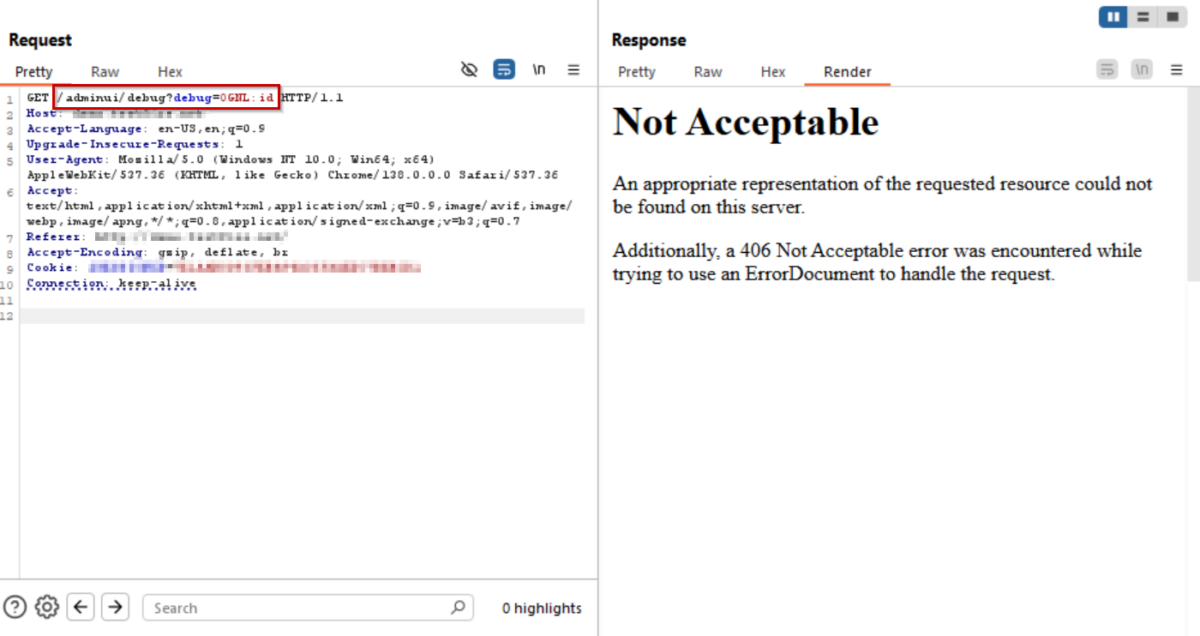Show non-printable characters in the request editor
Image resolution: width=1200 pixels, height=636 pixels.
click(x=469, y=69)
